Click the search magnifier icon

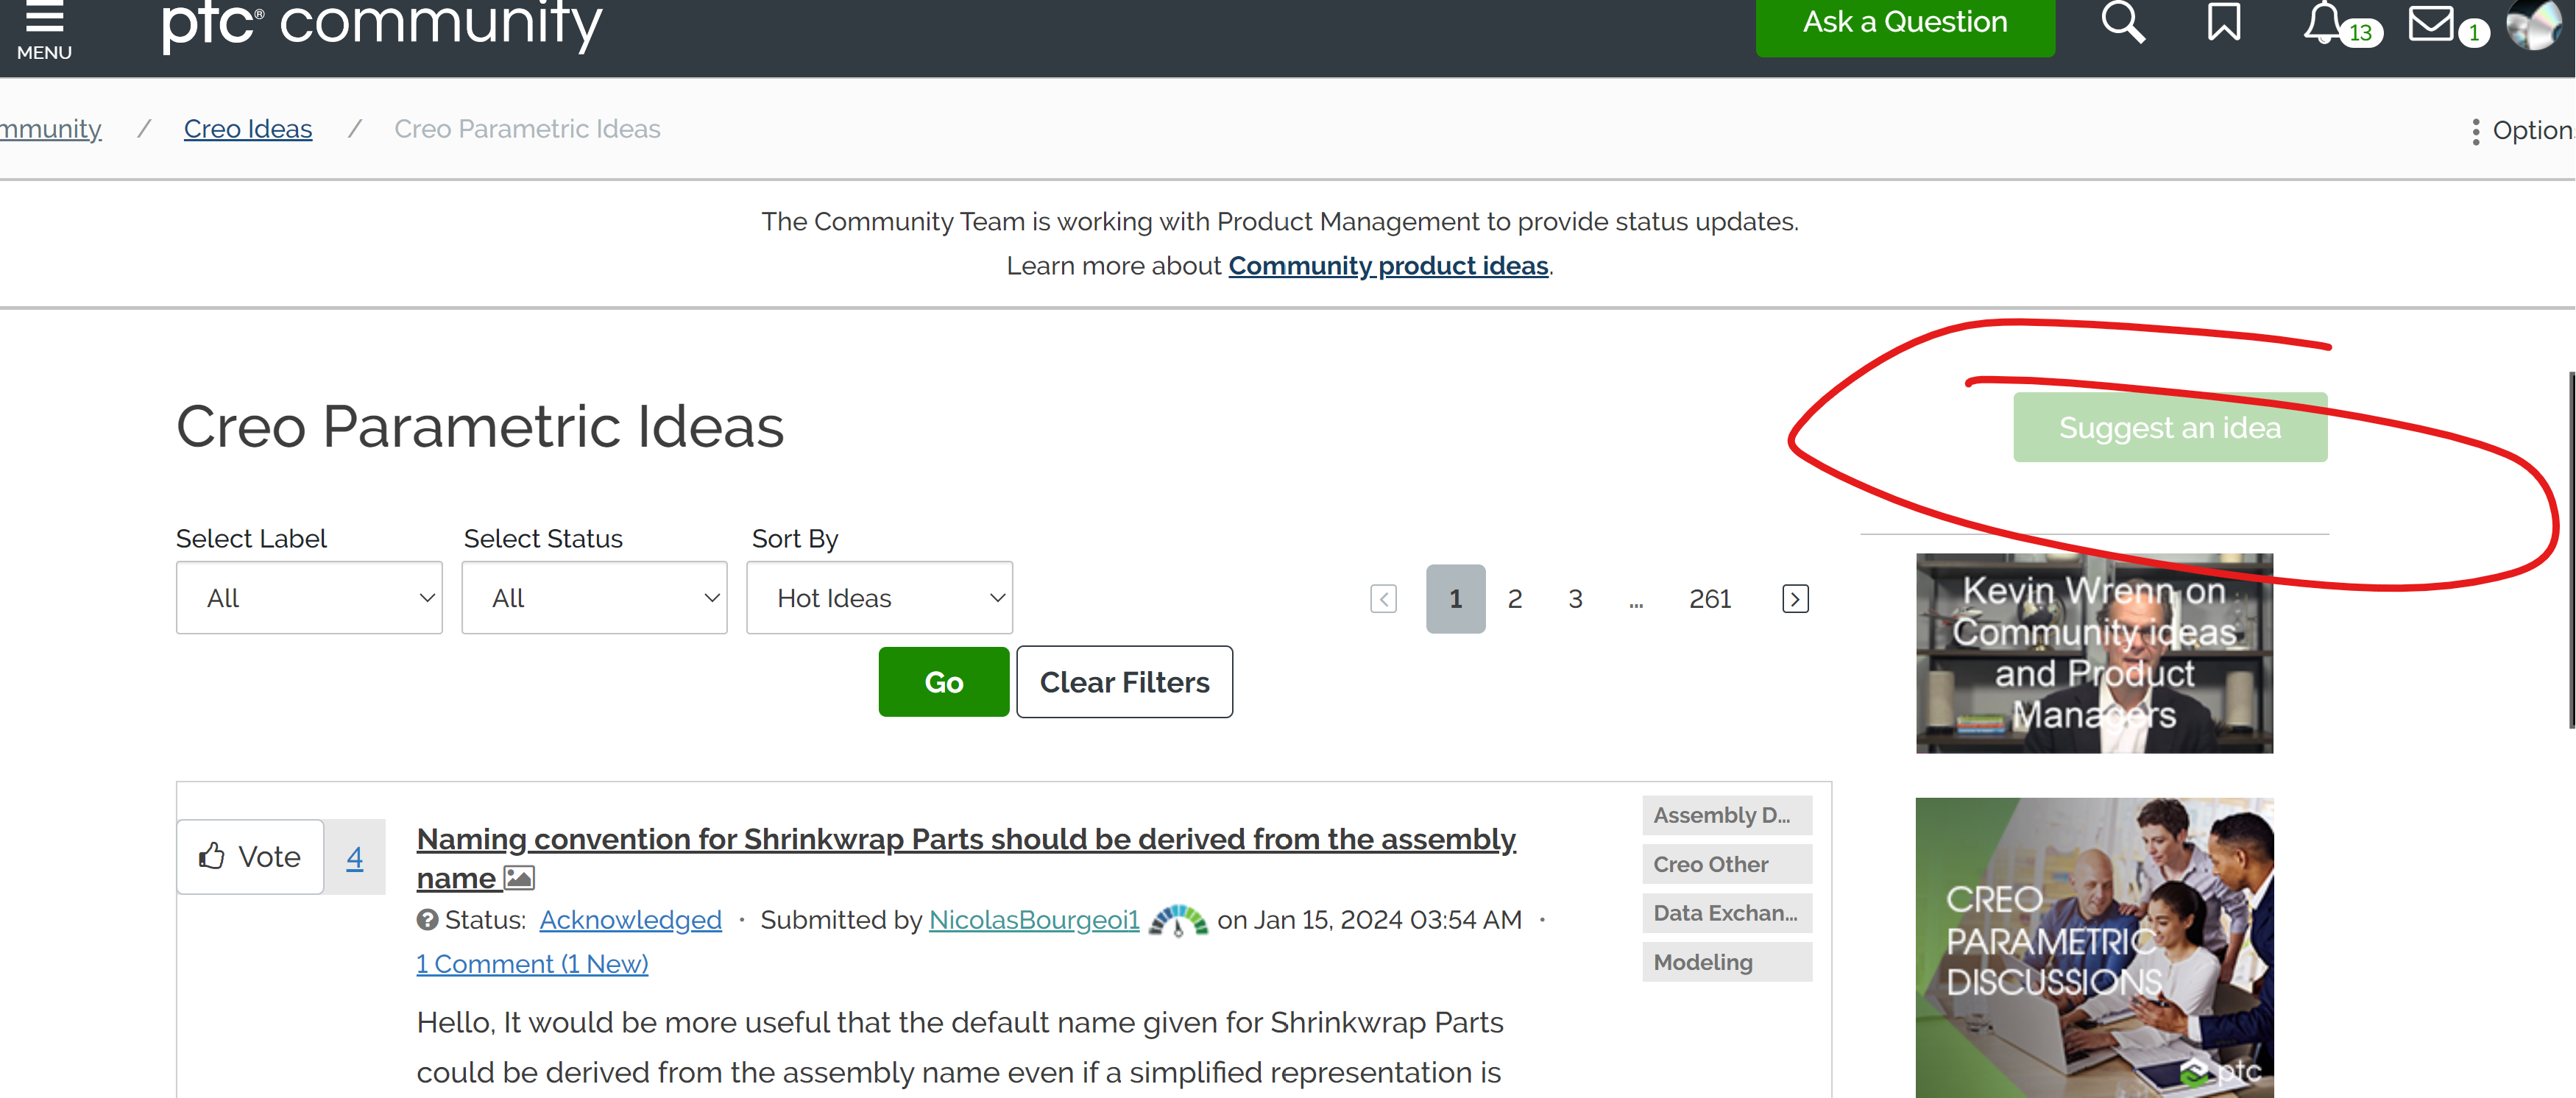pos(2124,22)
